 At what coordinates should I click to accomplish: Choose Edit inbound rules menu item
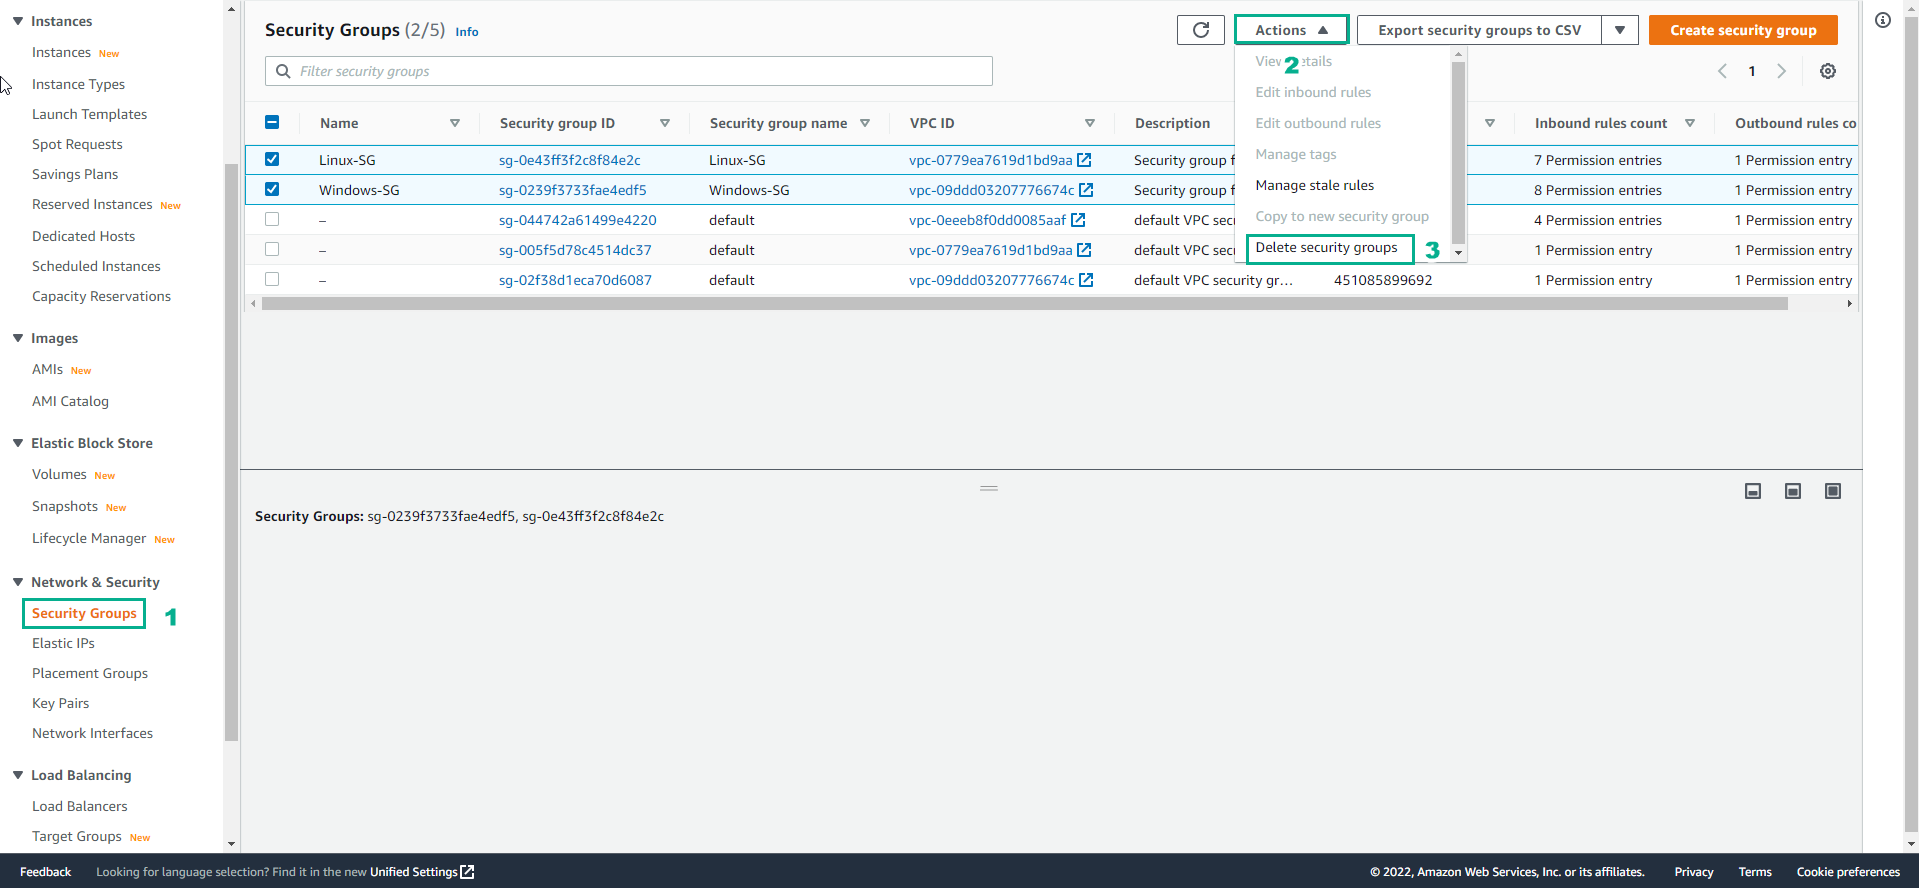(x=1313, y=92)
